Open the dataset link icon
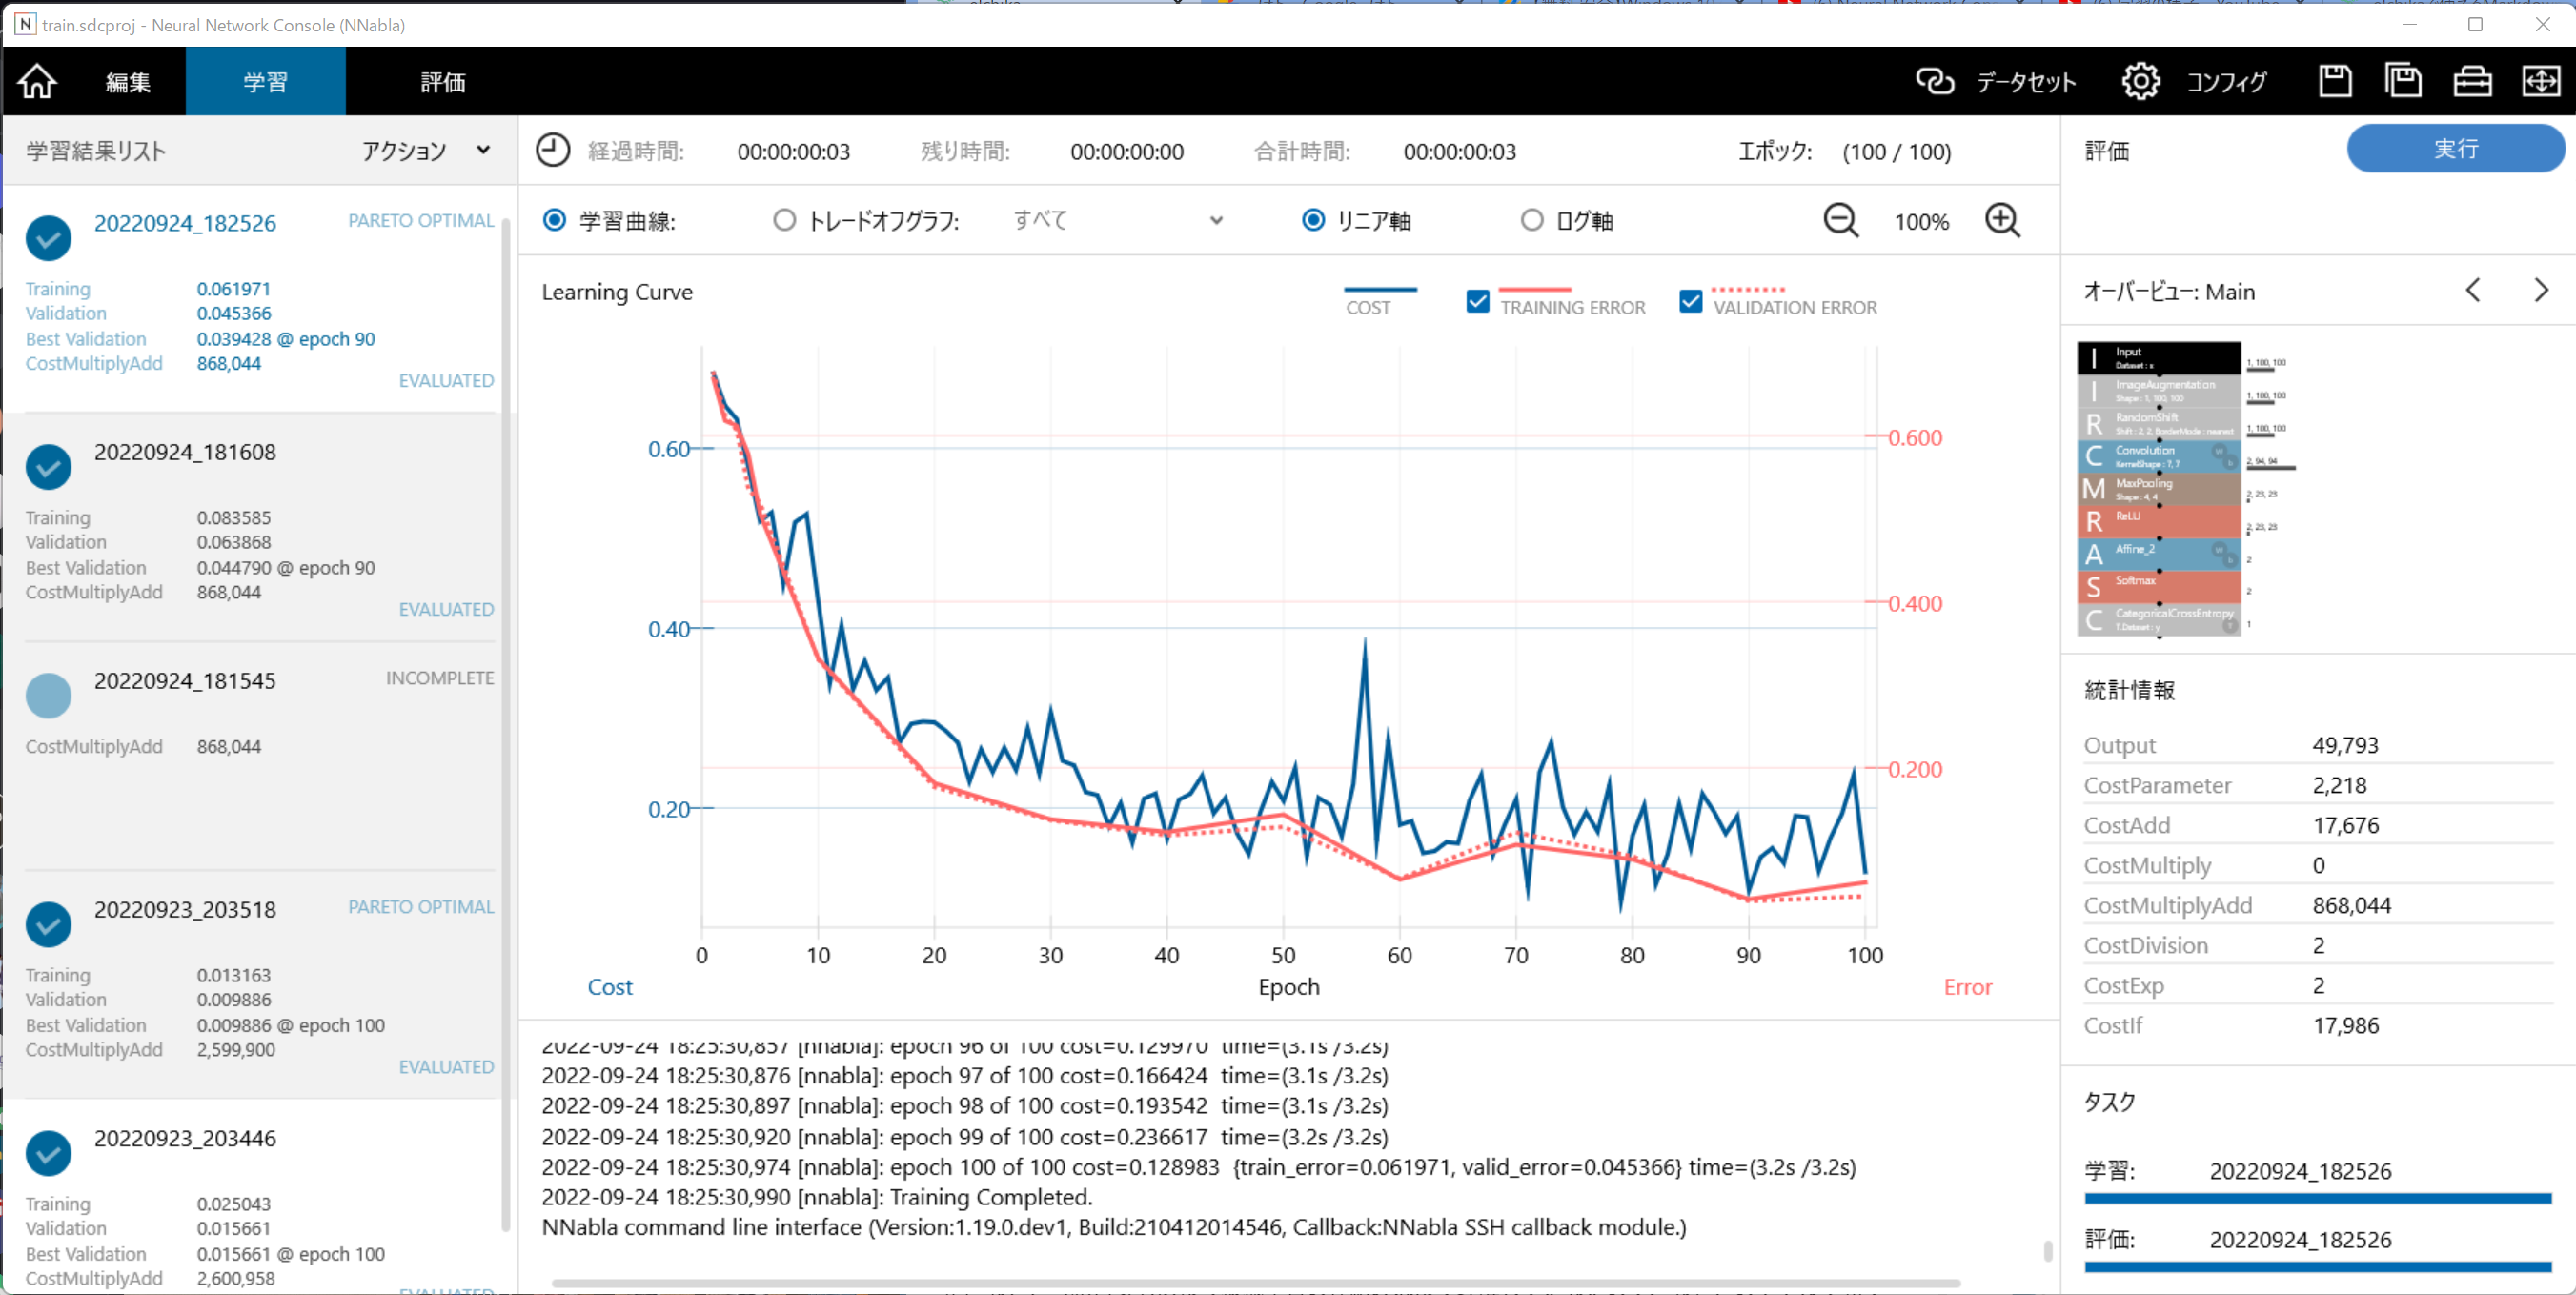Screen dimensions: 2576x1295 click(x=1934, y=81)
